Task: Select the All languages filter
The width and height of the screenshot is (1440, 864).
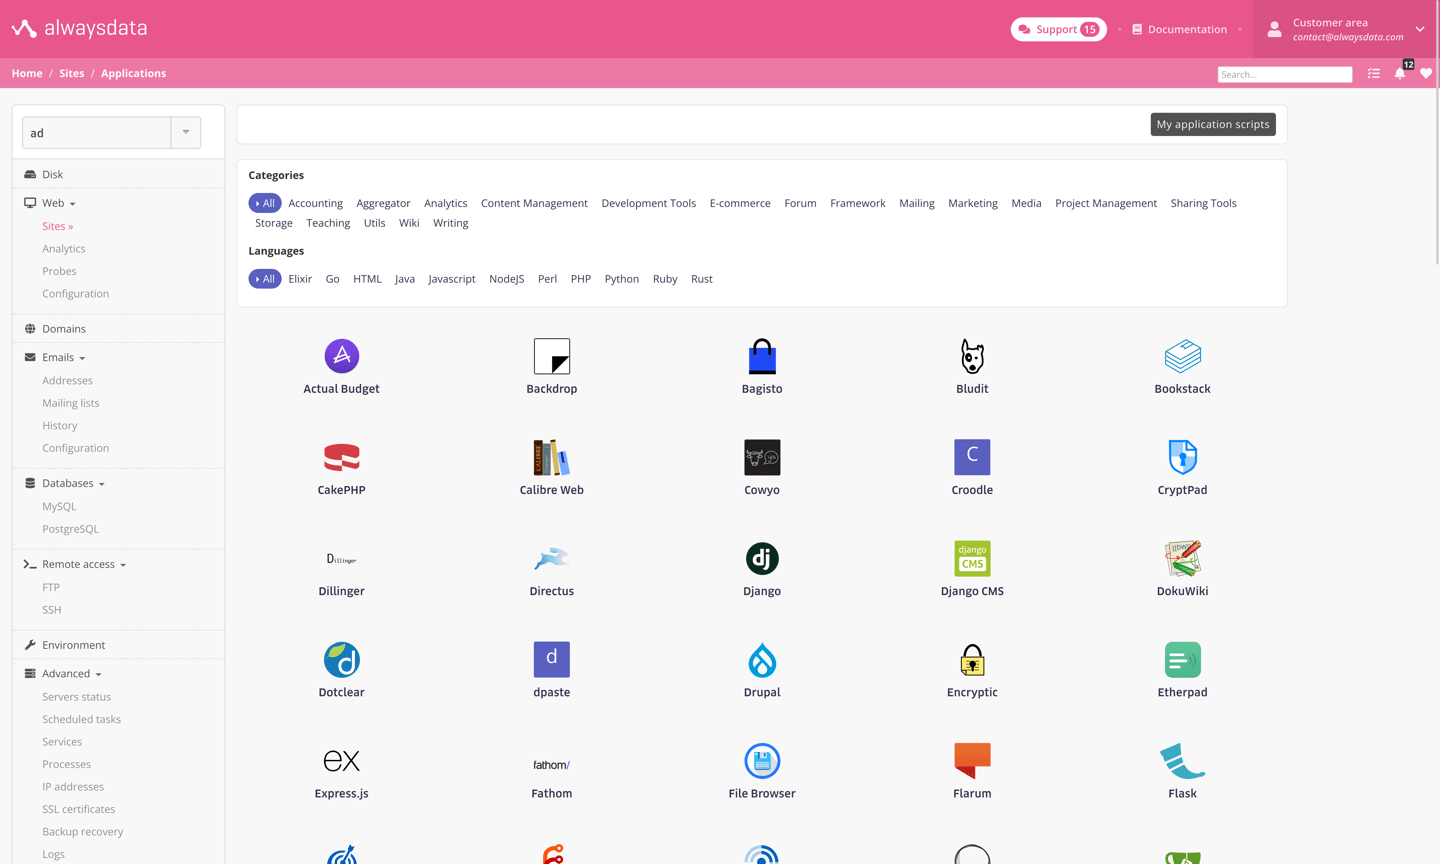Action: coord(265,279)
